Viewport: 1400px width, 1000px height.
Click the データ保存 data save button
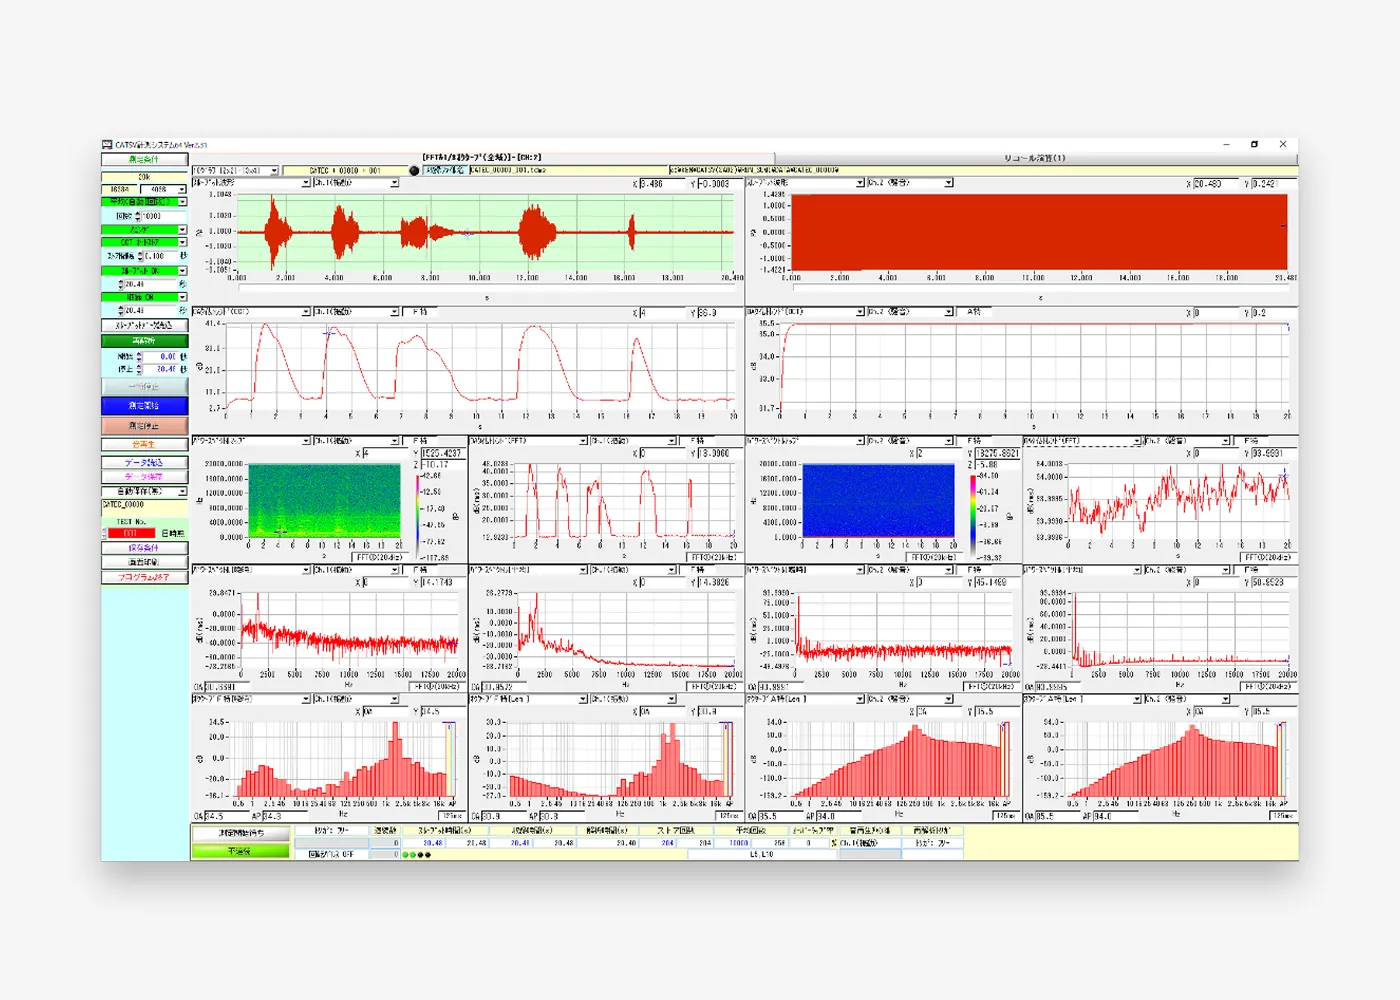pyautogui.click(x=144, y=477)
